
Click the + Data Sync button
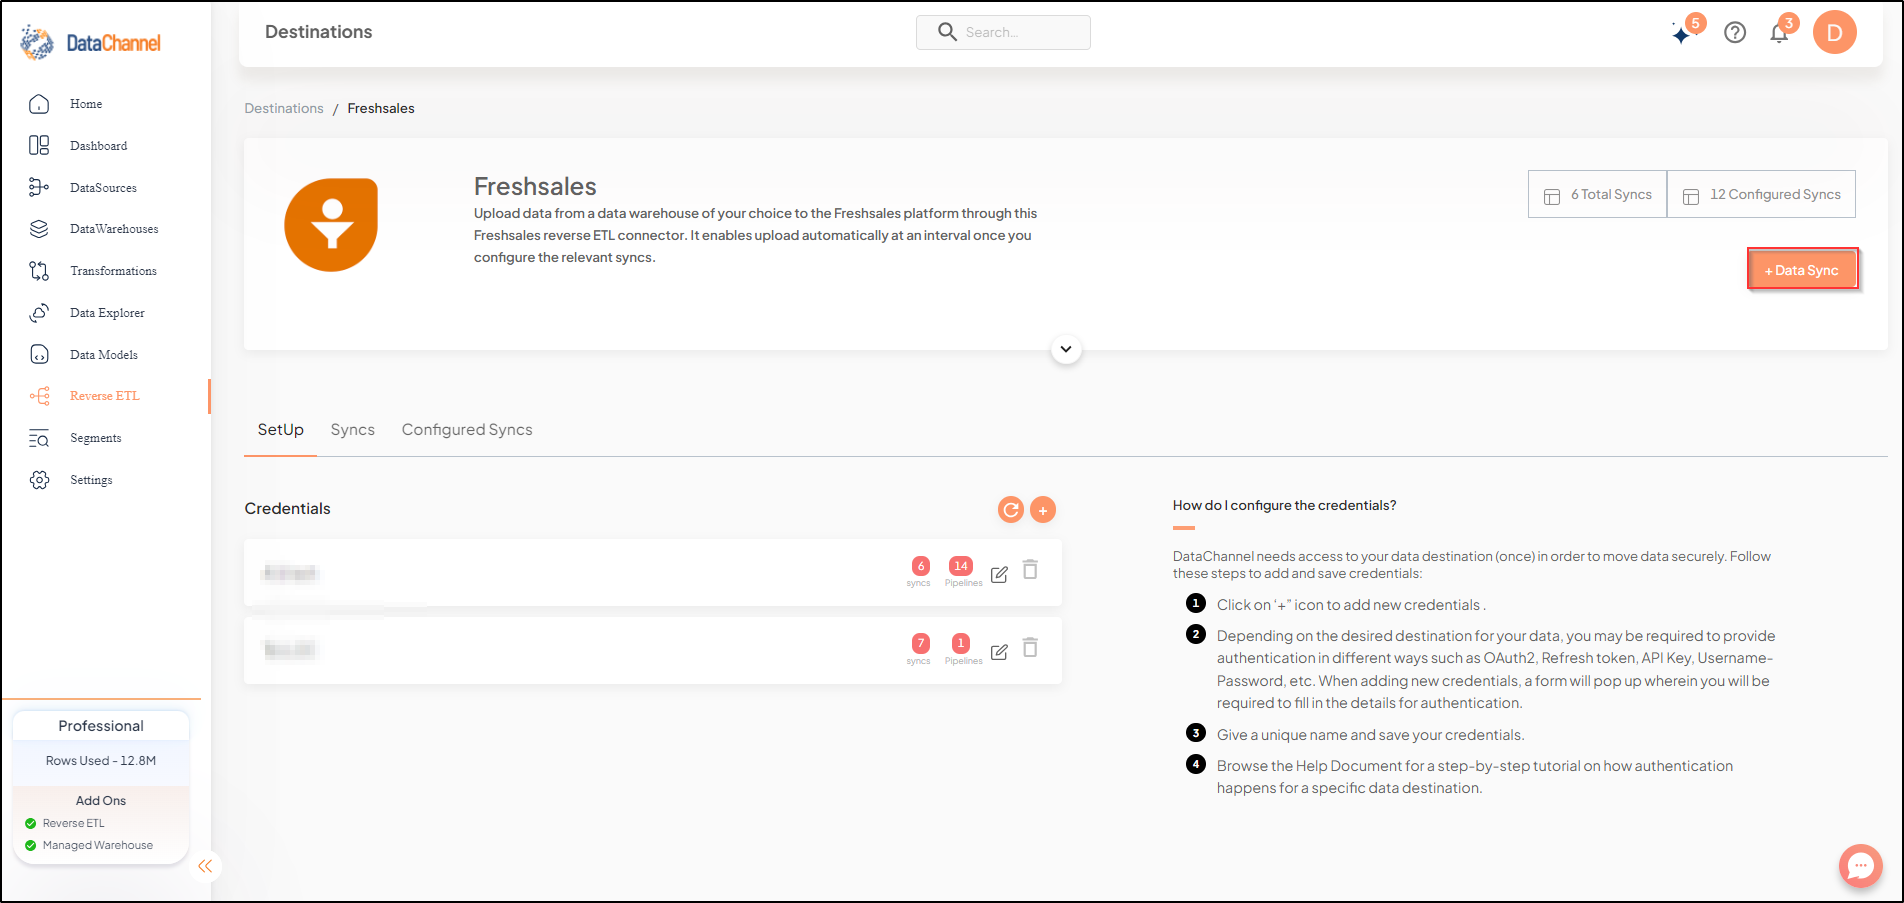pos(1803,270)
